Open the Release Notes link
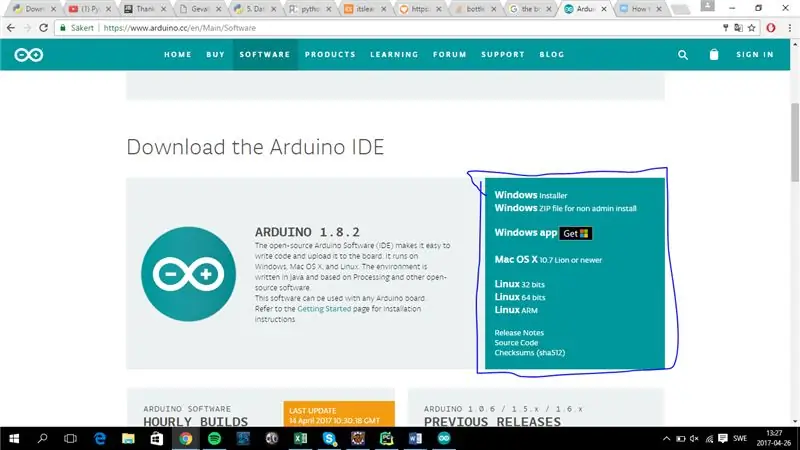 pyautogui.click(x=519, y=333)
